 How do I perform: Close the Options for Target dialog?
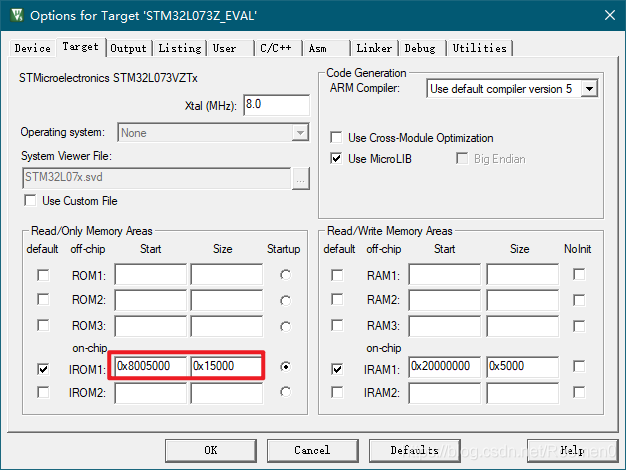point(610,16)
